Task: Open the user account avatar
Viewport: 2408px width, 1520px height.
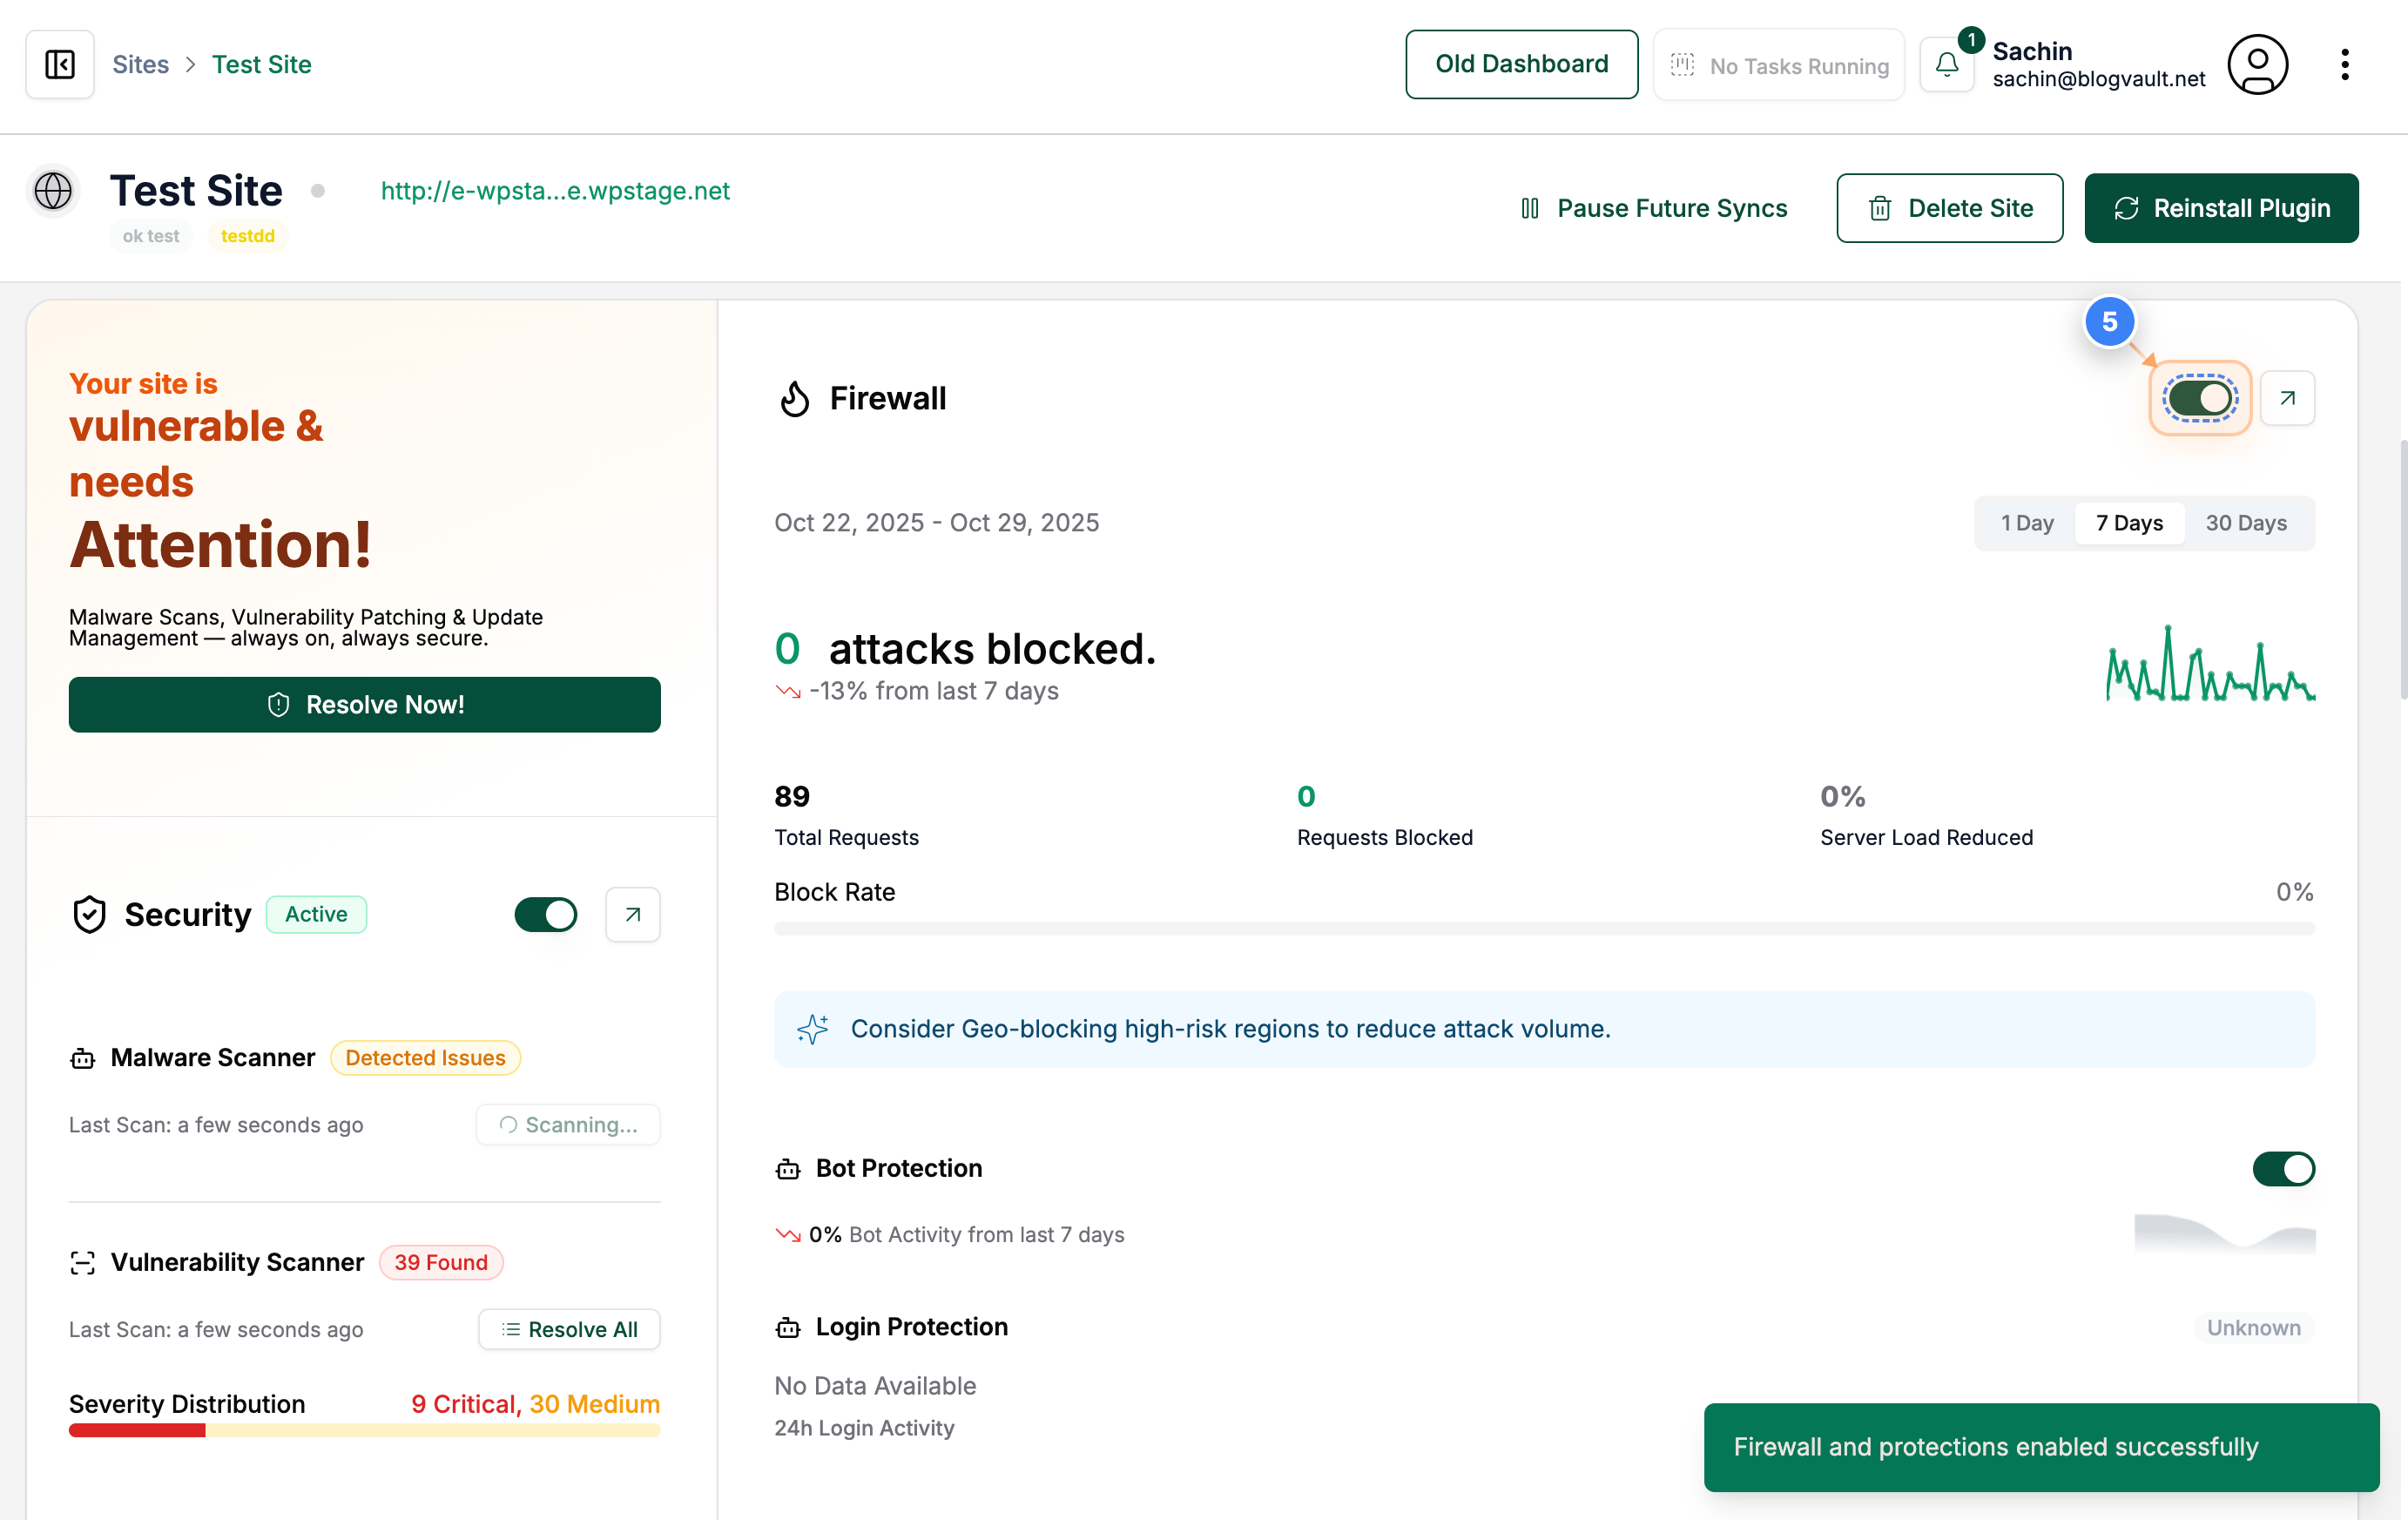Action: 2257,64
